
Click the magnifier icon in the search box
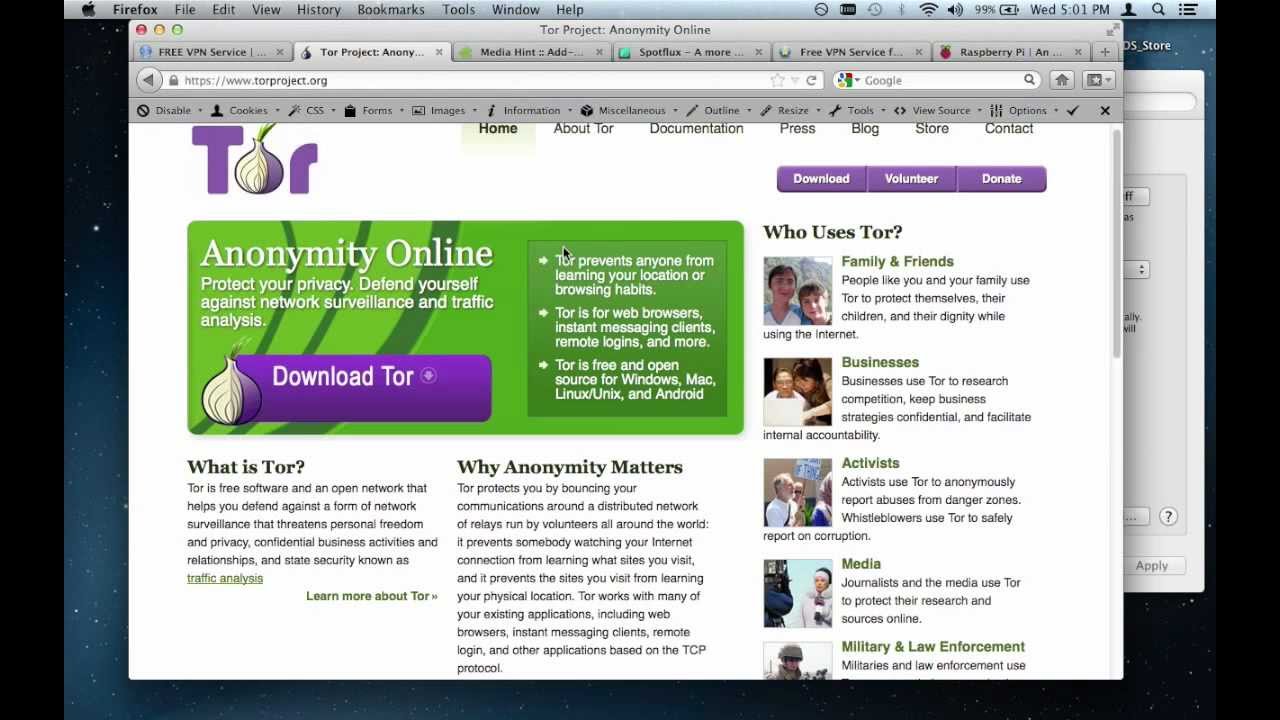[x=1029, y=80]
